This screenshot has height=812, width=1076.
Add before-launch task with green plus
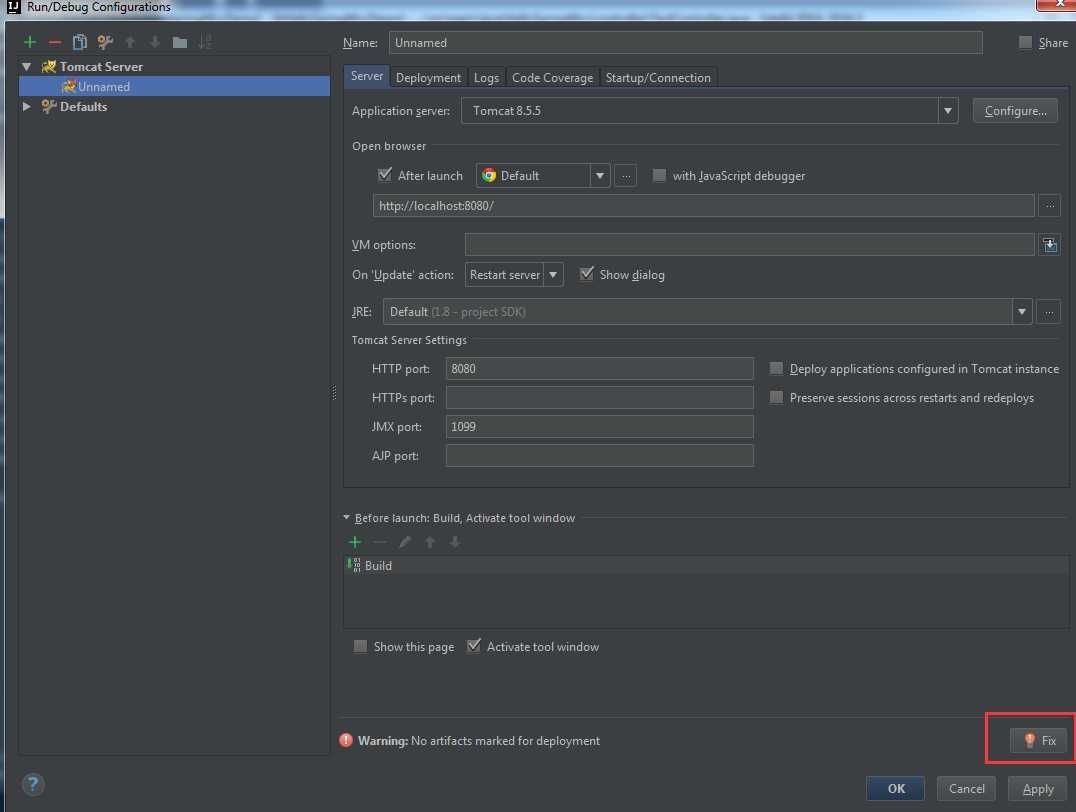point(355,542)
